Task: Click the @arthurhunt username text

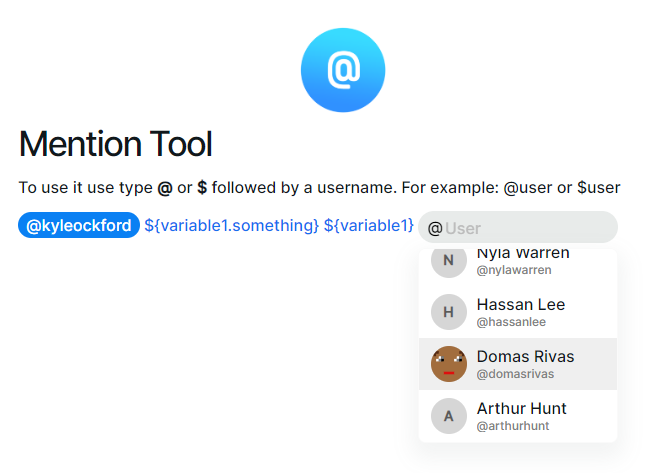Action: pos(513,426)
